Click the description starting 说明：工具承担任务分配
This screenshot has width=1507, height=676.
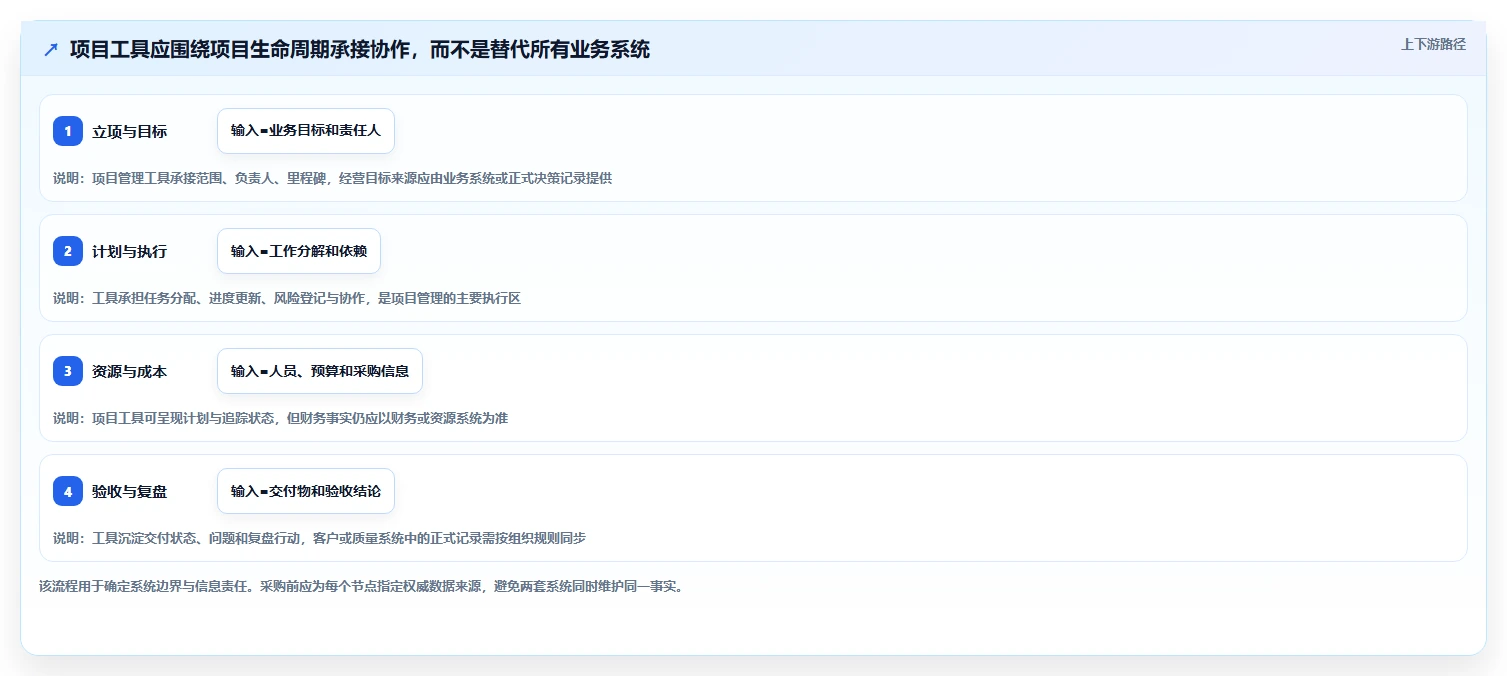[x=287, y=298]
